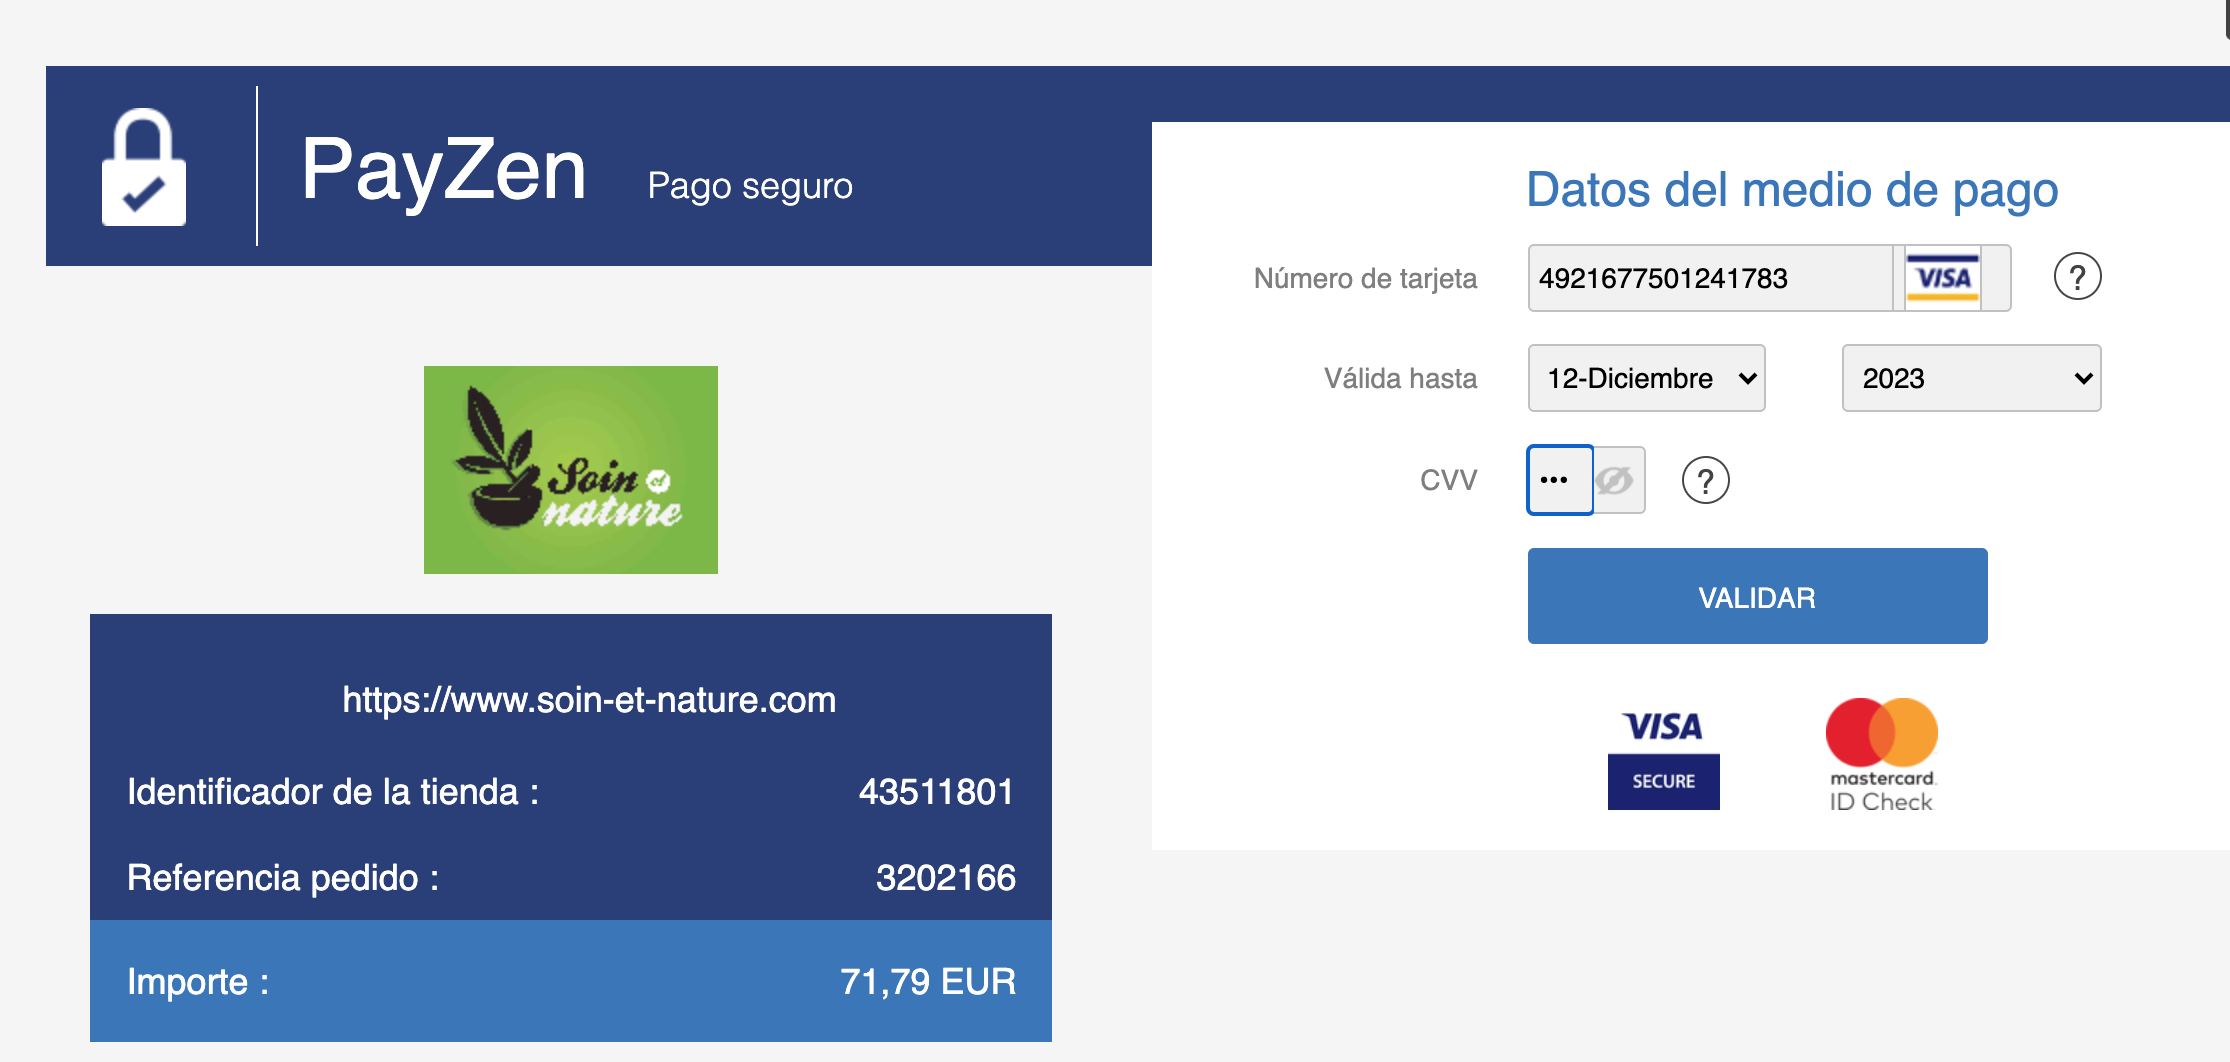Click the 'Datos del medio de pago' heading

1791,190
